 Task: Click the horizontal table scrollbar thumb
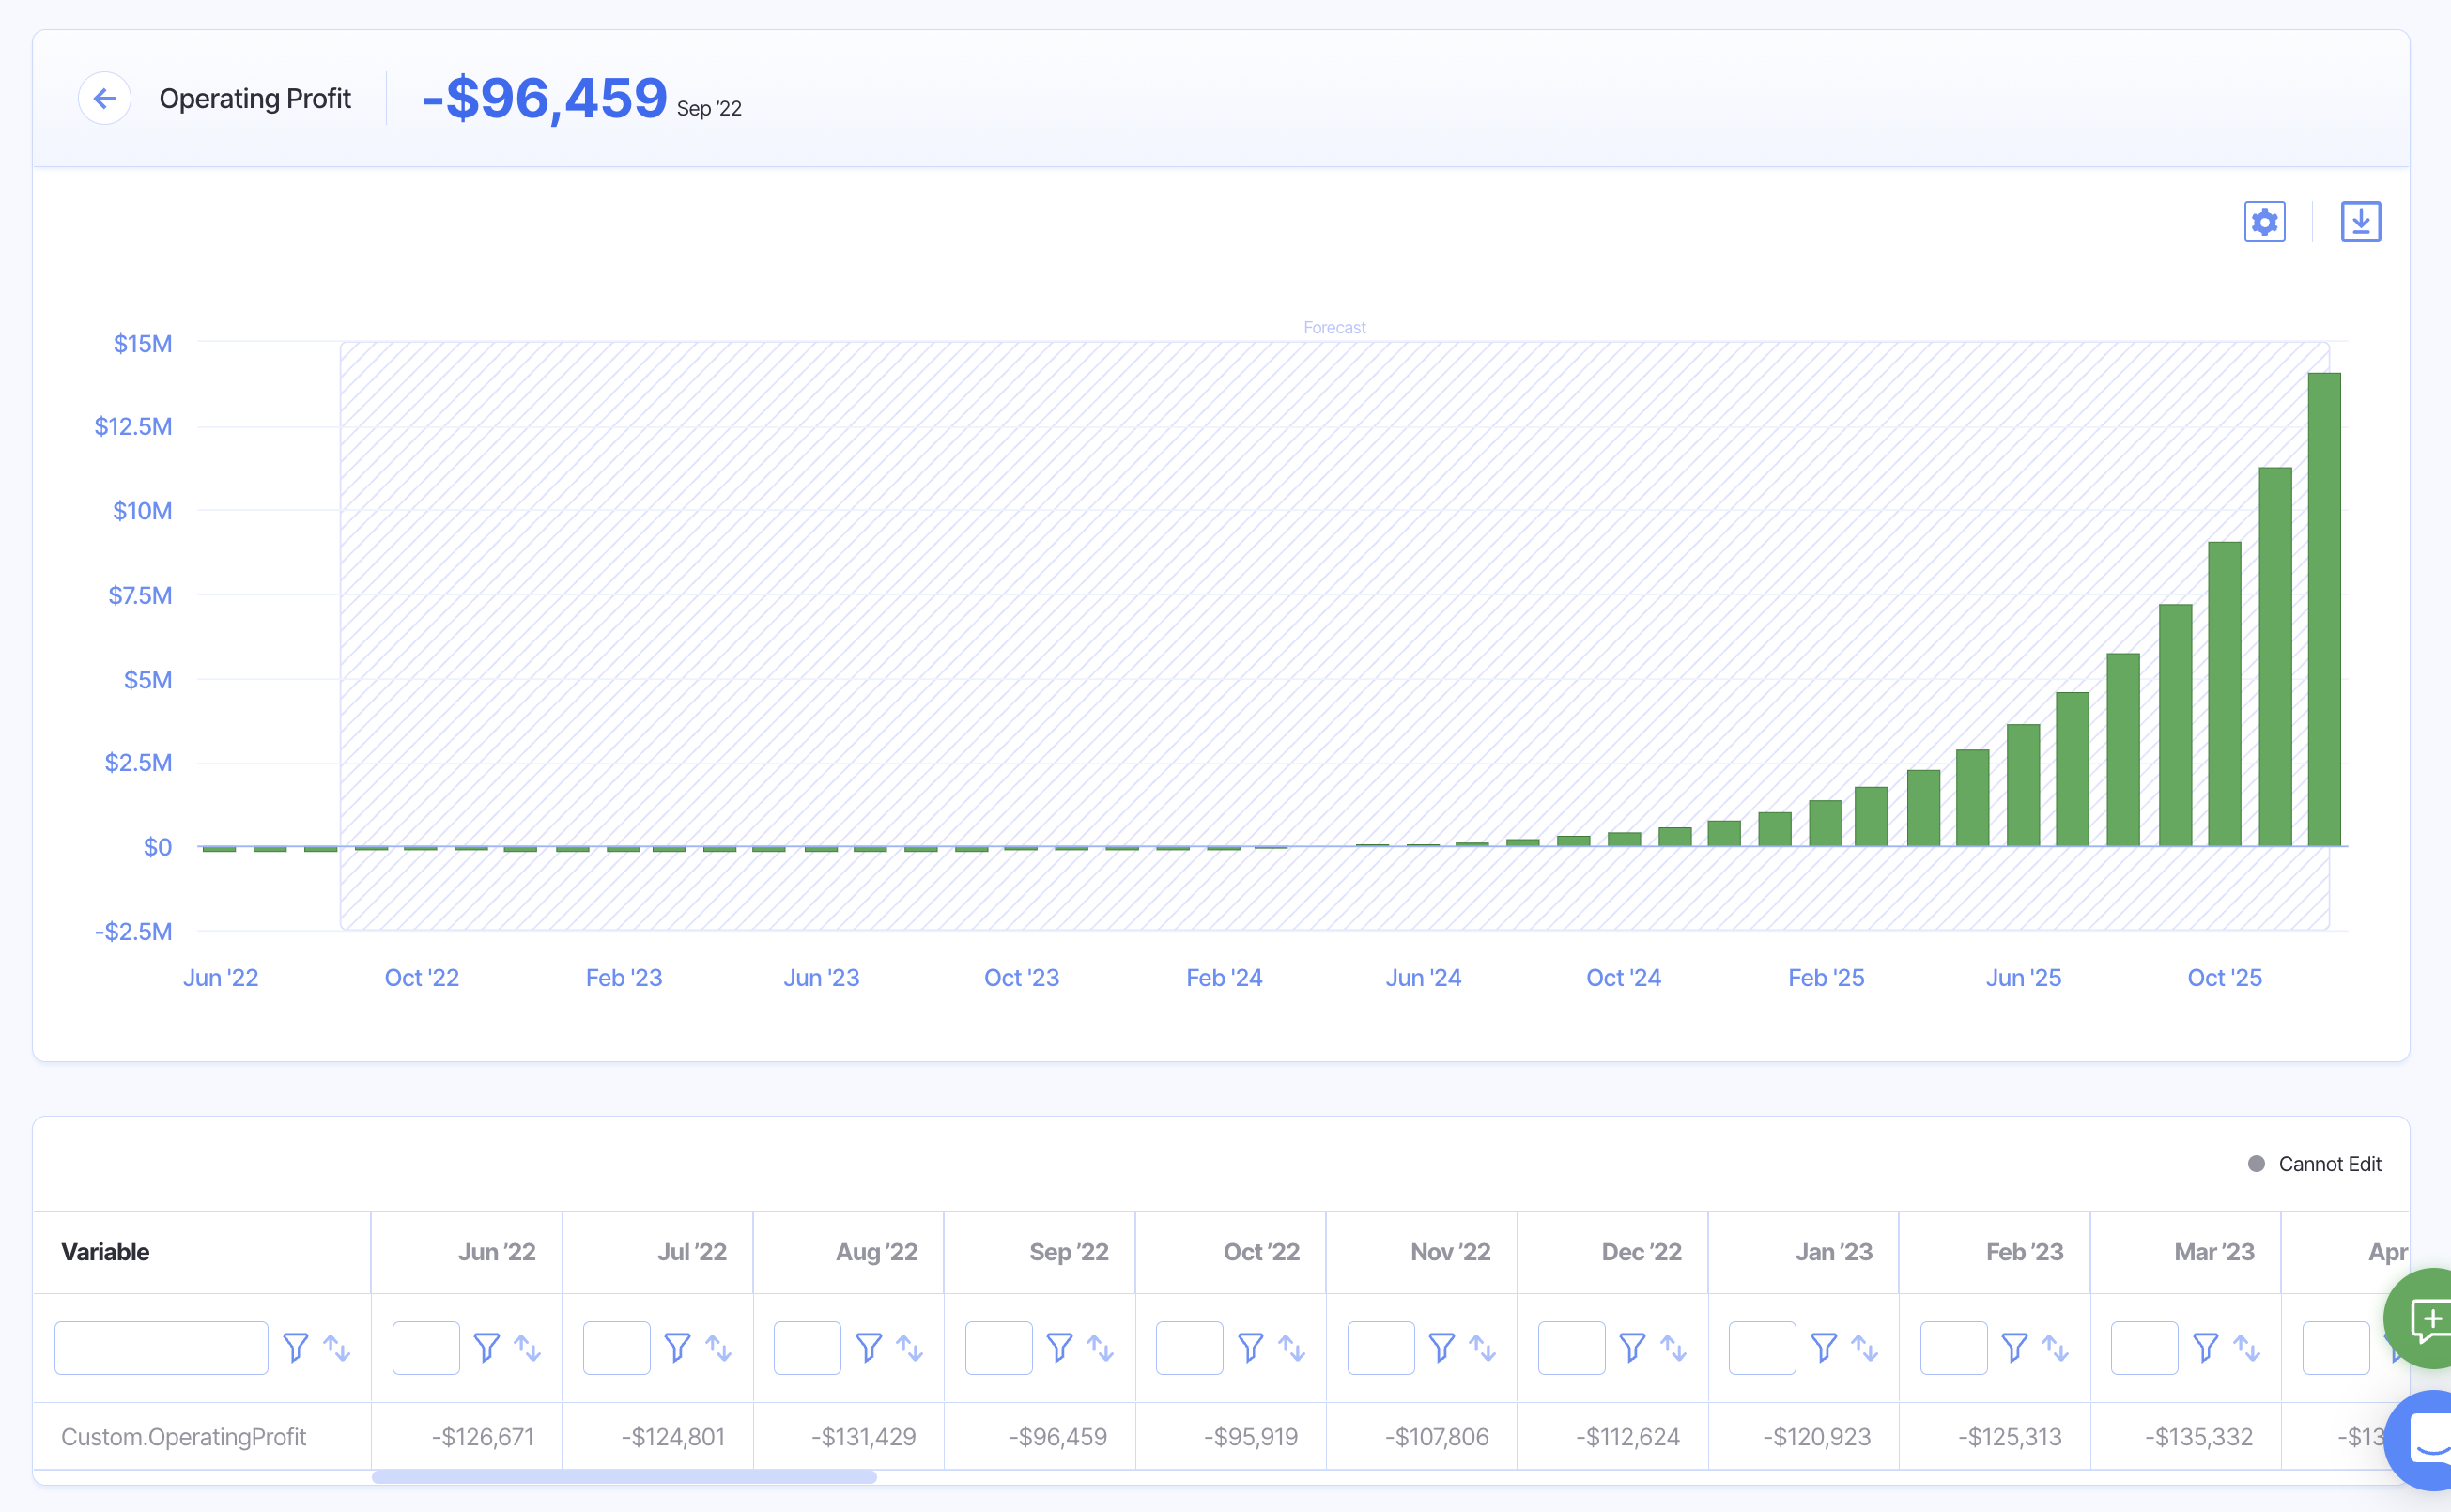(x=624, y=1476)
